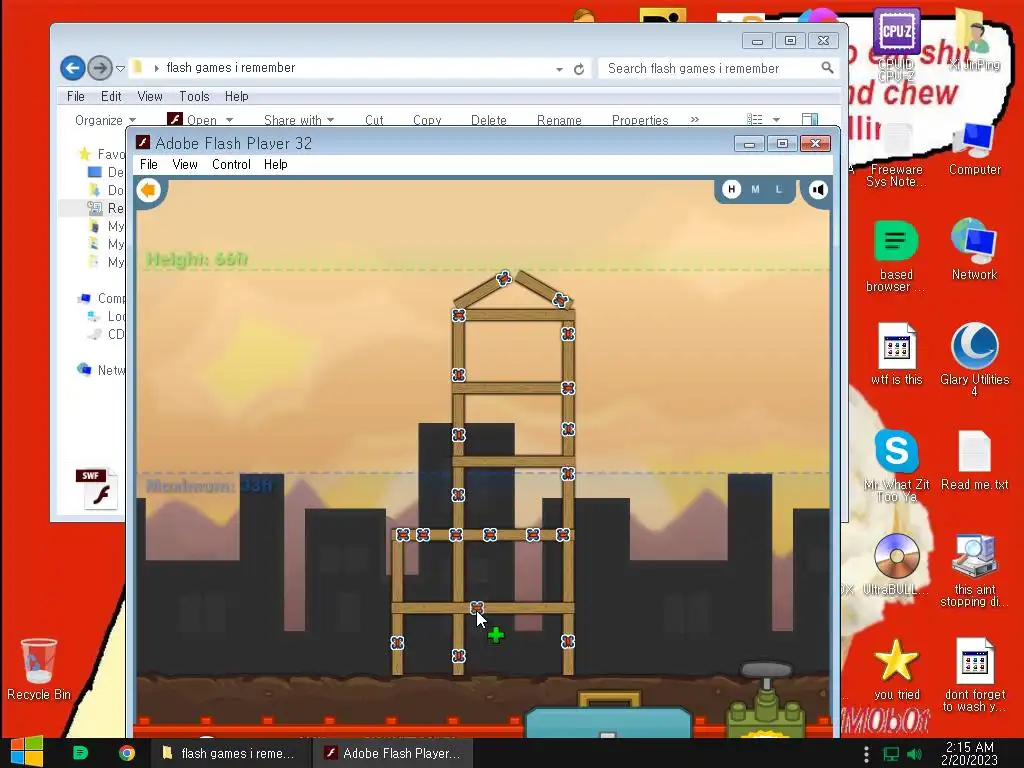Open the Skype desktop shortcut
Screen dimensions: 1024x768
(x=896, y=466)
